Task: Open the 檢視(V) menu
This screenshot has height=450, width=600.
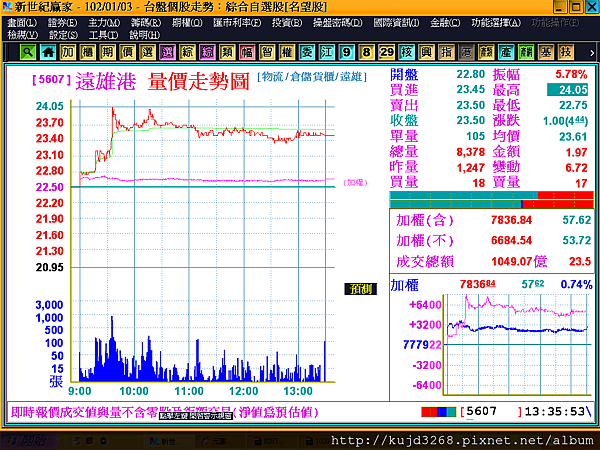Action: pos(23,35)
